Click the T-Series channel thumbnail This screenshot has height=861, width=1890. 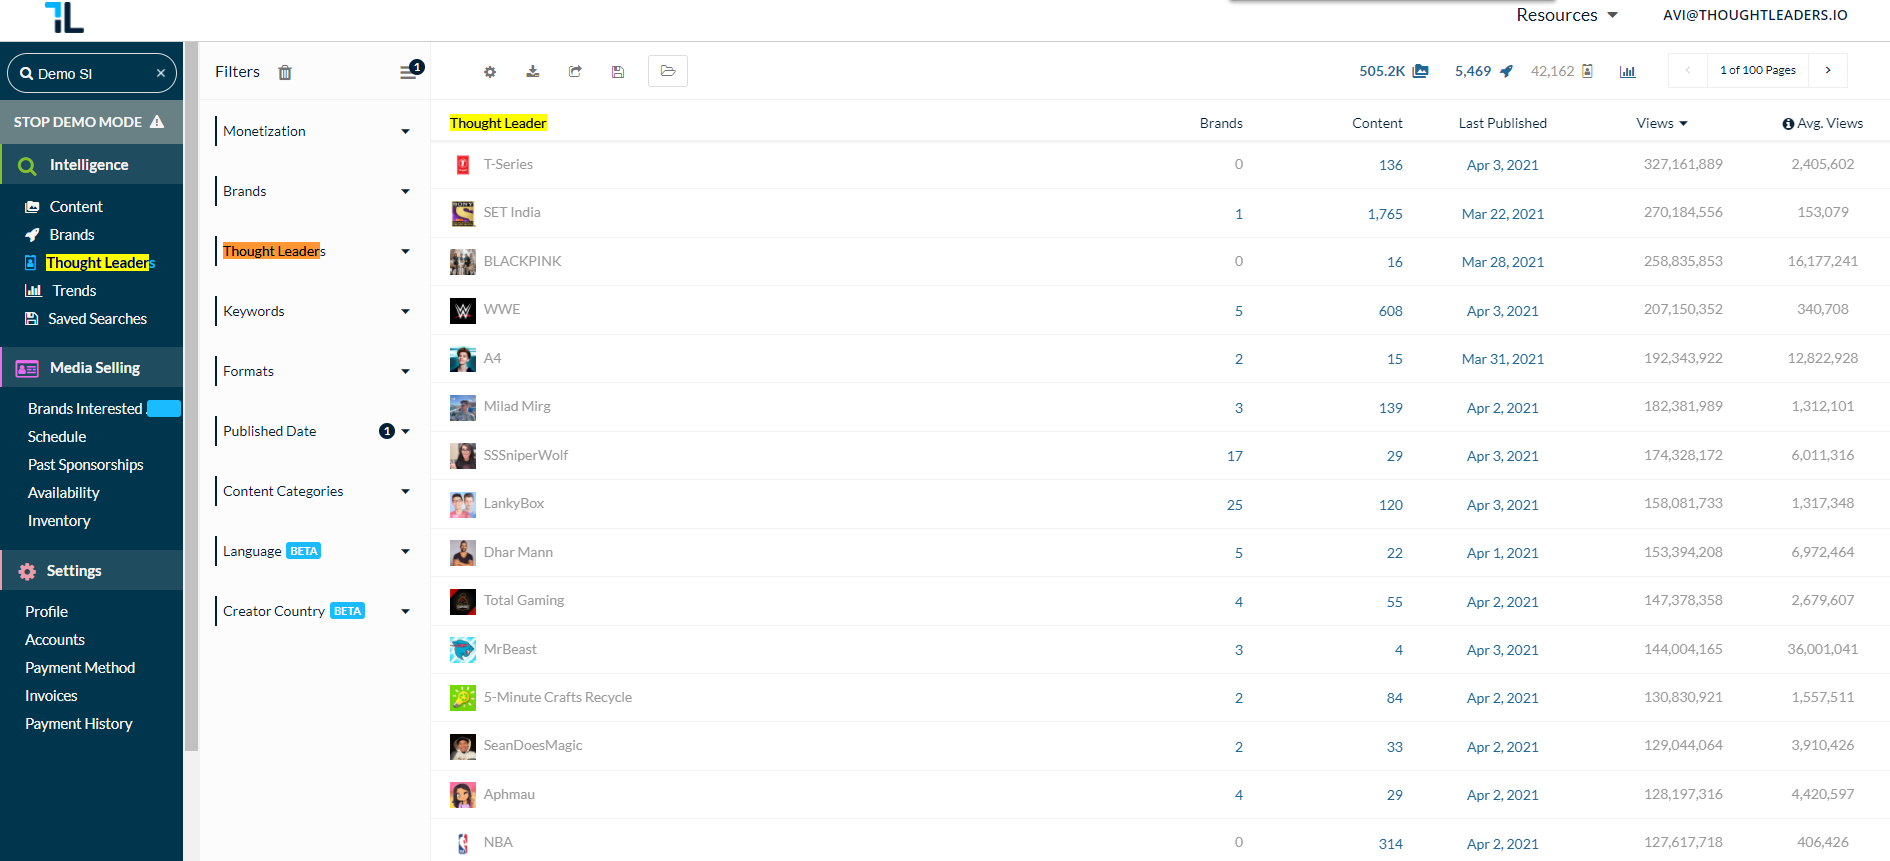tap(463, 165)
